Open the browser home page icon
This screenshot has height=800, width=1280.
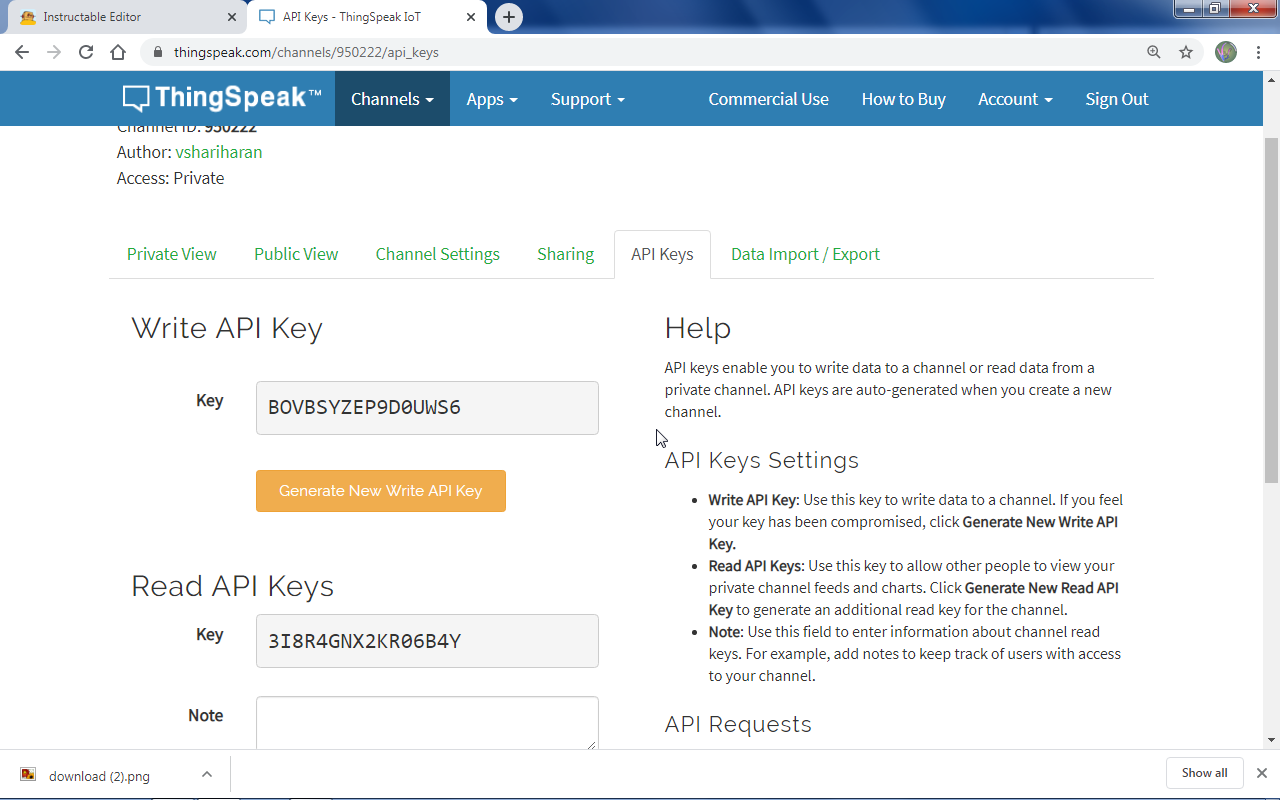point(118,52)
